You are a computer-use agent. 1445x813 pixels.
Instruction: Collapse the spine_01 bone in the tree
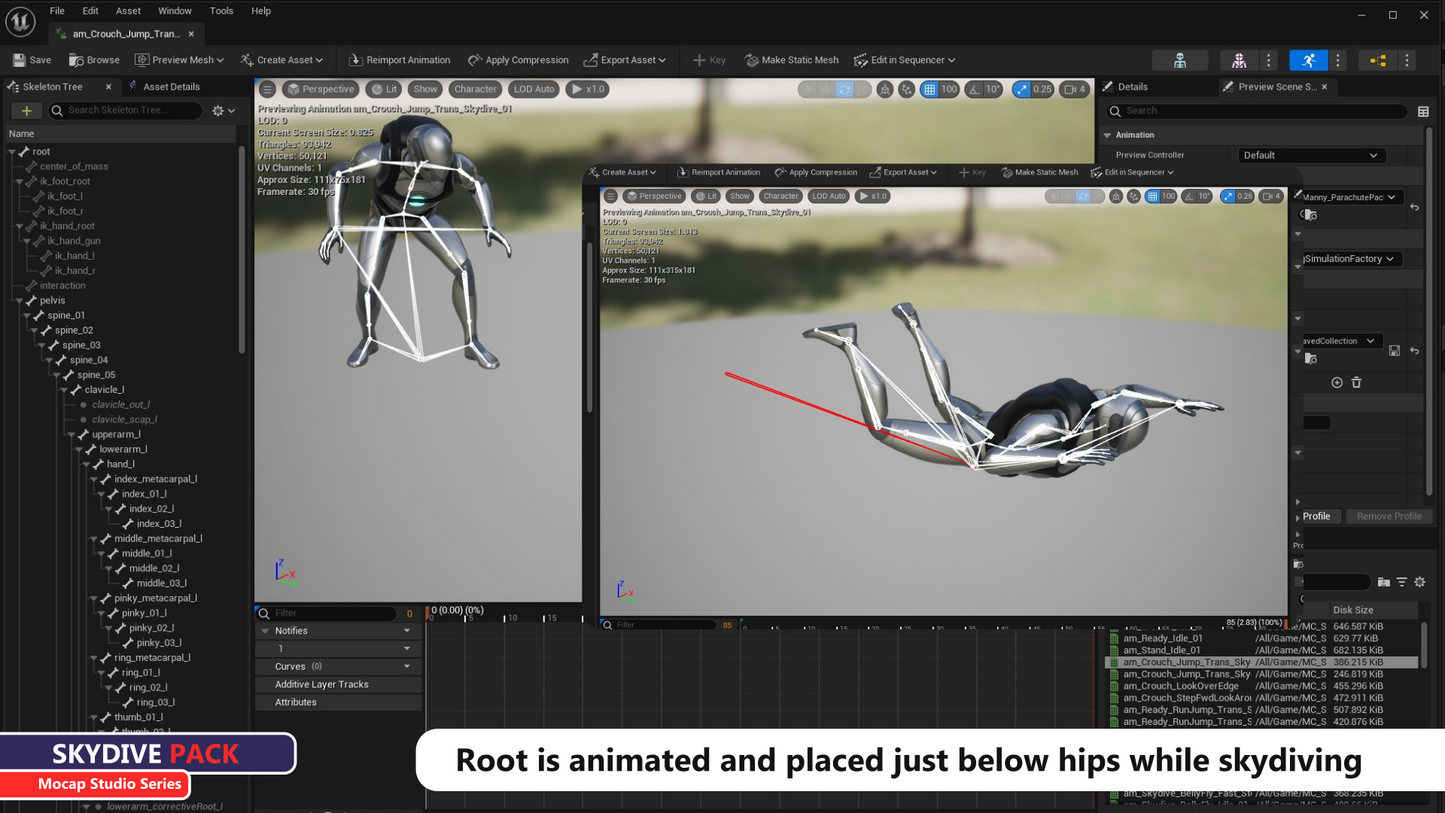point(27,315)
